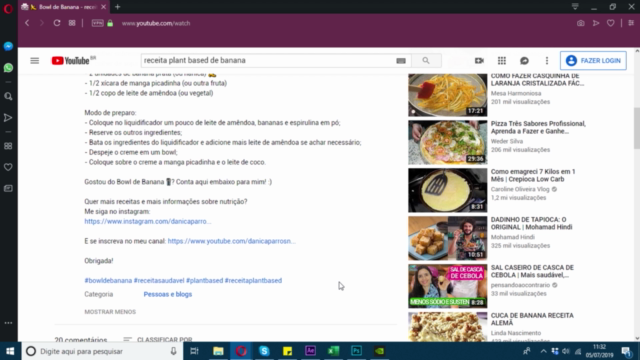Collapse description with MOSTRAR MENOS
Viewport: 640px width, 360px height.
110,312
